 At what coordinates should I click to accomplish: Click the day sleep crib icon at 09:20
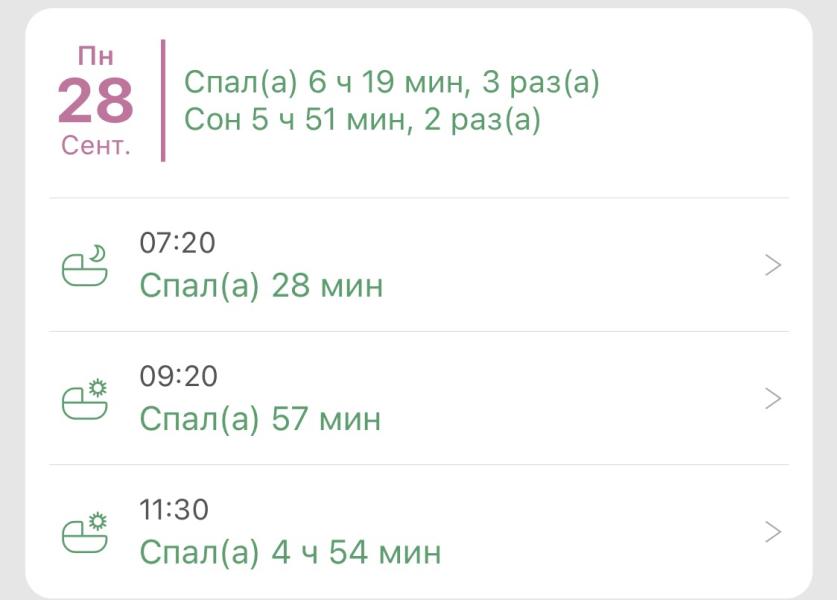(85, 399)
